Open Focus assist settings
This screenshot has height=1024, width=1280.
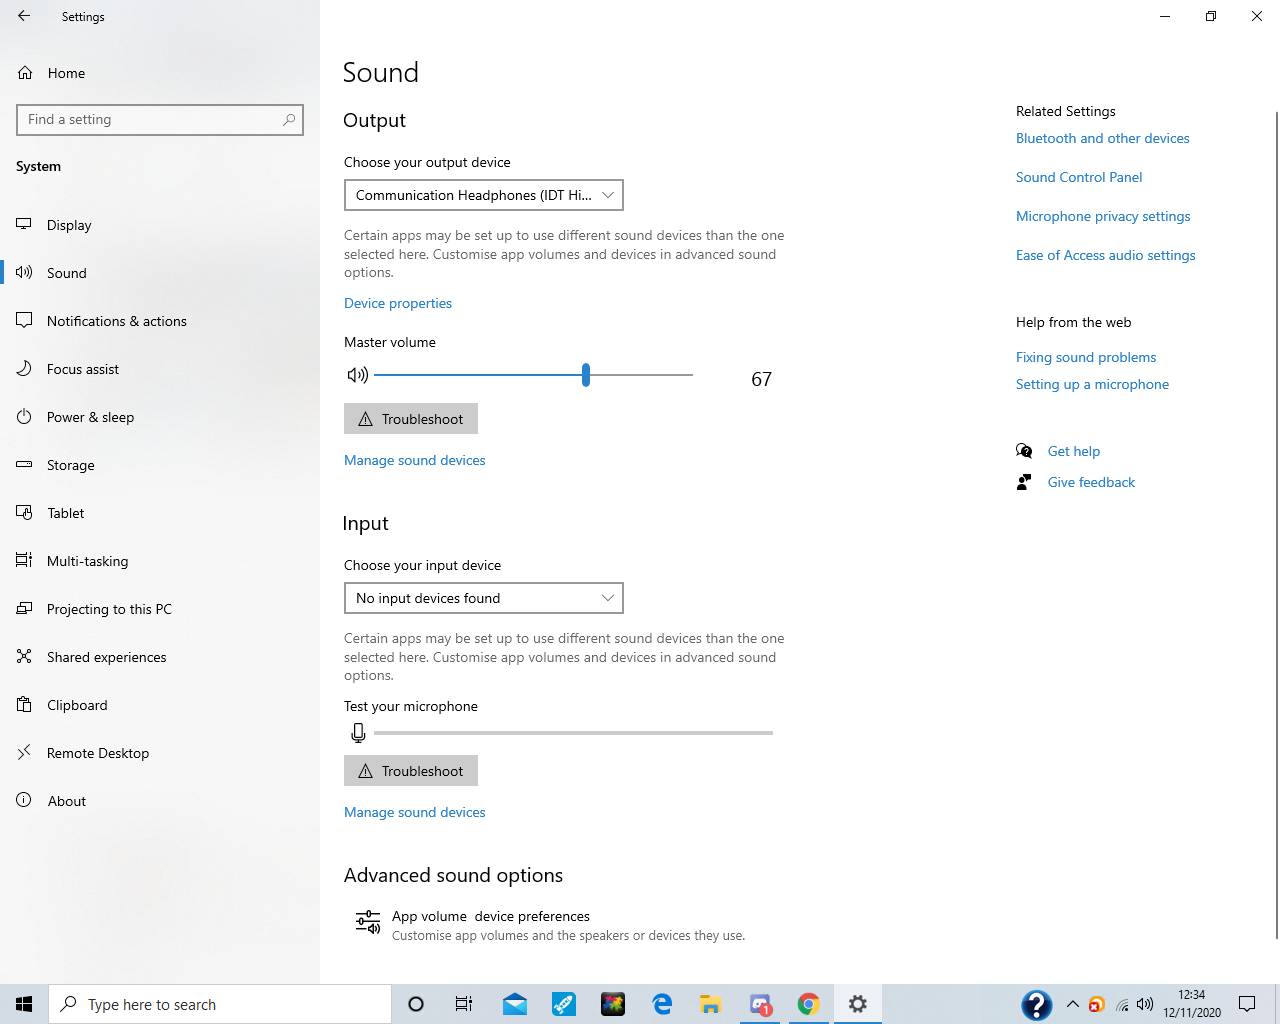tap(160, 369)
